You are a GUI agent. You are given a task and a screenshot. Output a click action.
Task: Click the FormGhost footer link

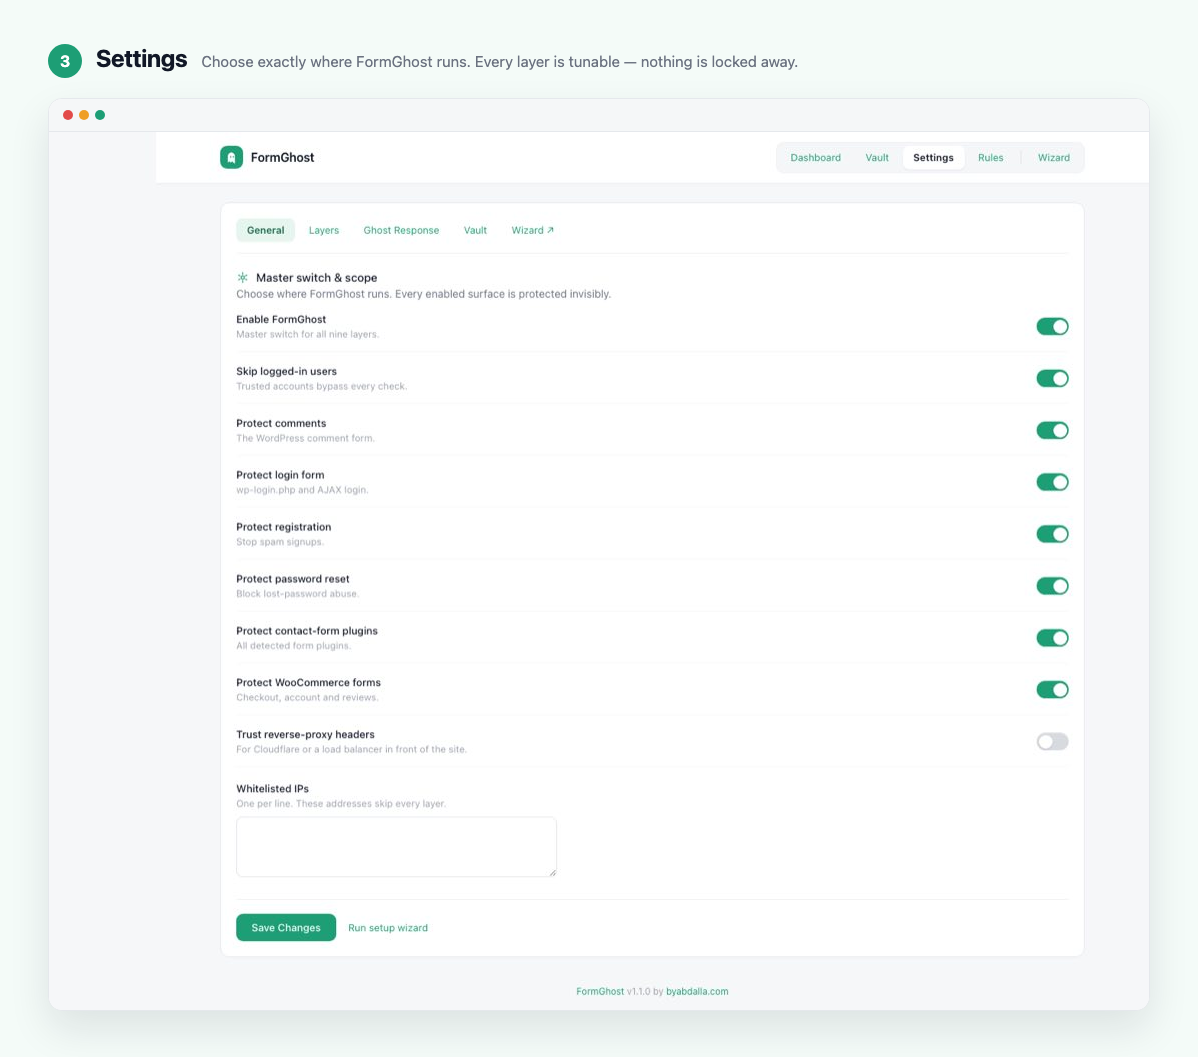[x=600, y=991]
